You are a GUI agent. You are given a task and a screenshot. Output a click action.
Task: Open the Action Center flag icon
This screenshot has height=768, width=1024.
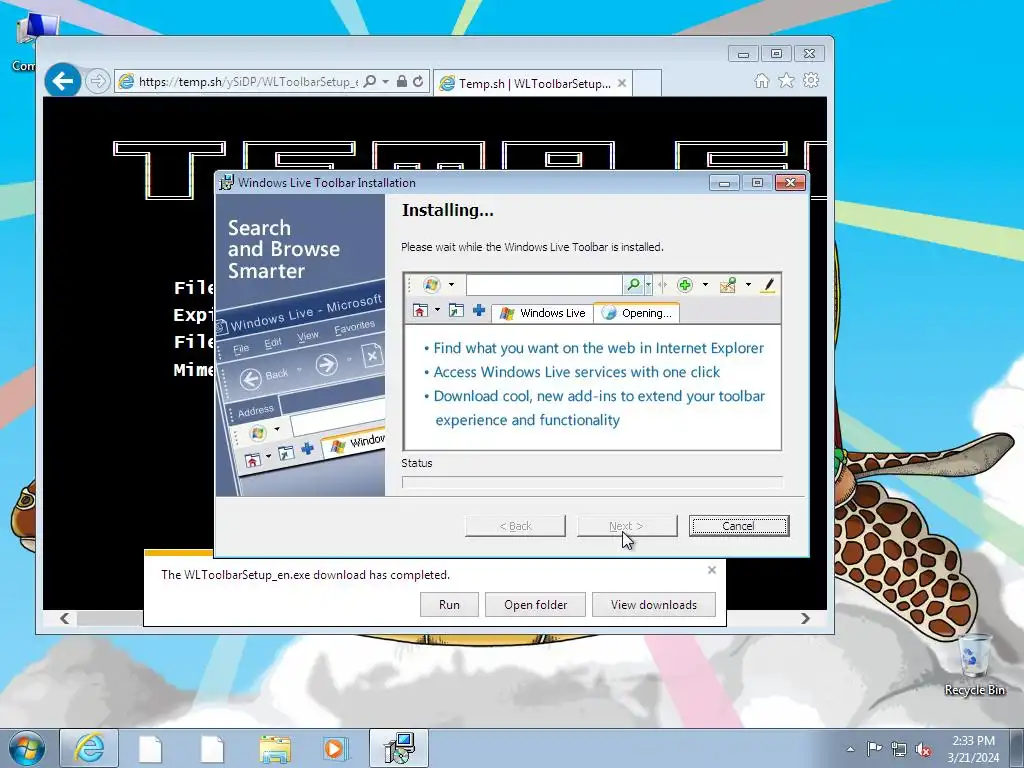[x=874, y=749]
